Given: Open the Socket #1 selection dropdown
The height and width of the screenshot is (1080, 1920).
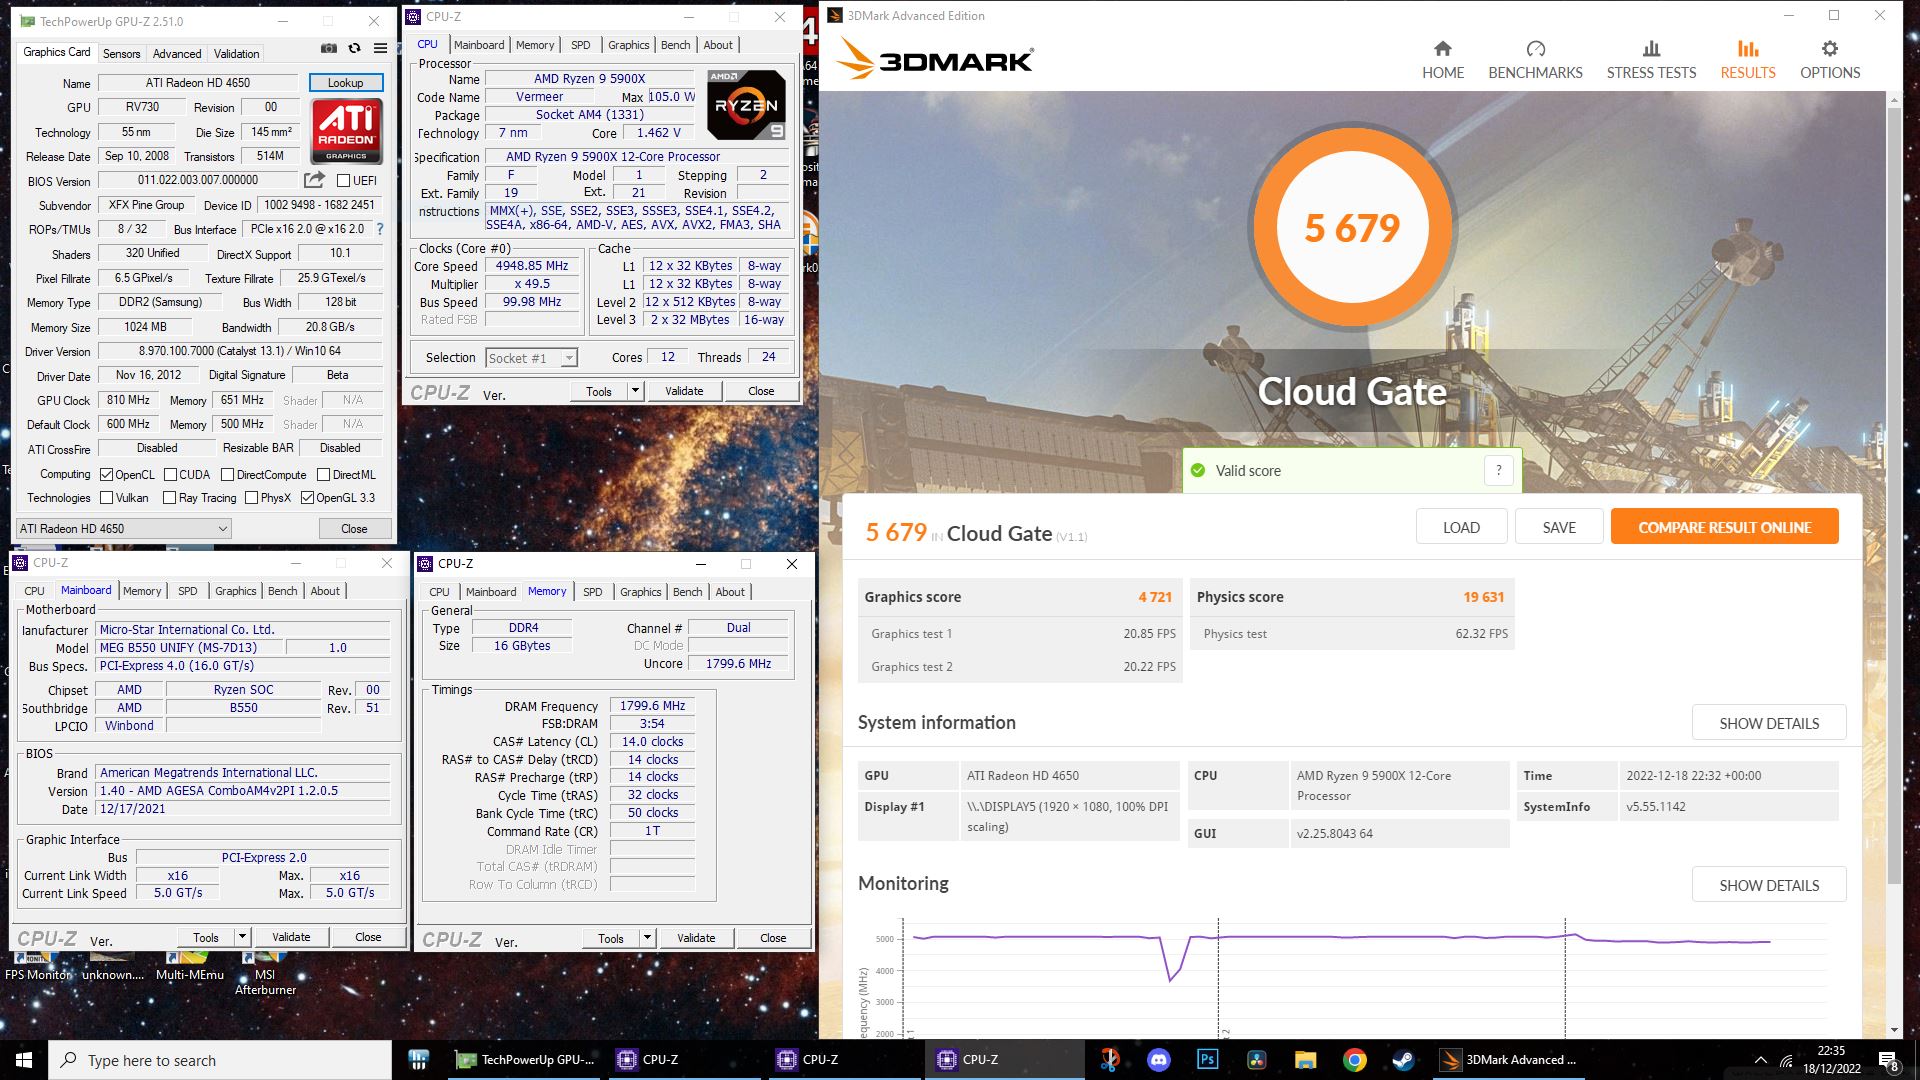Looking at the screenshot, I should click(531, 358).
